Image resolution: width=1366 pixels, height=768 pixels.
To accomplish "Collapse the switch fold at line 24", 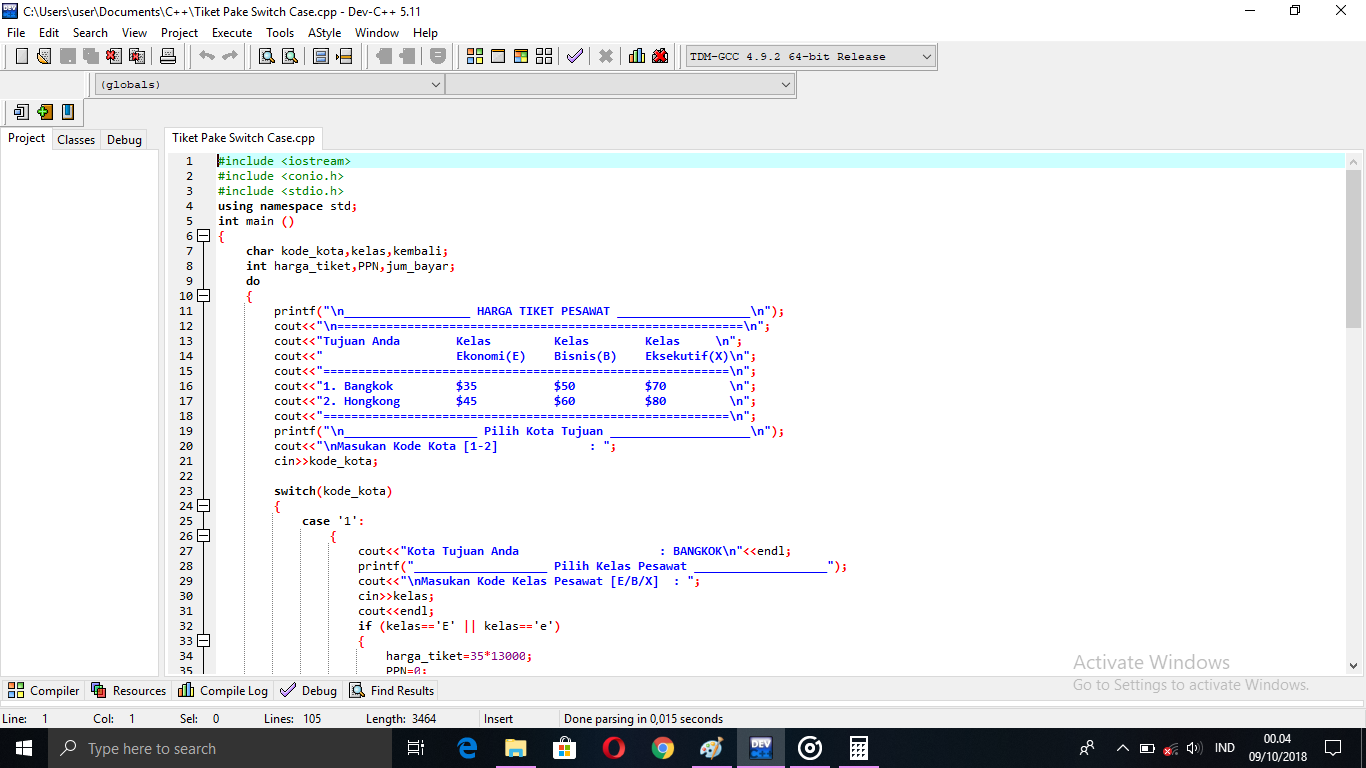I will (204, 506).
